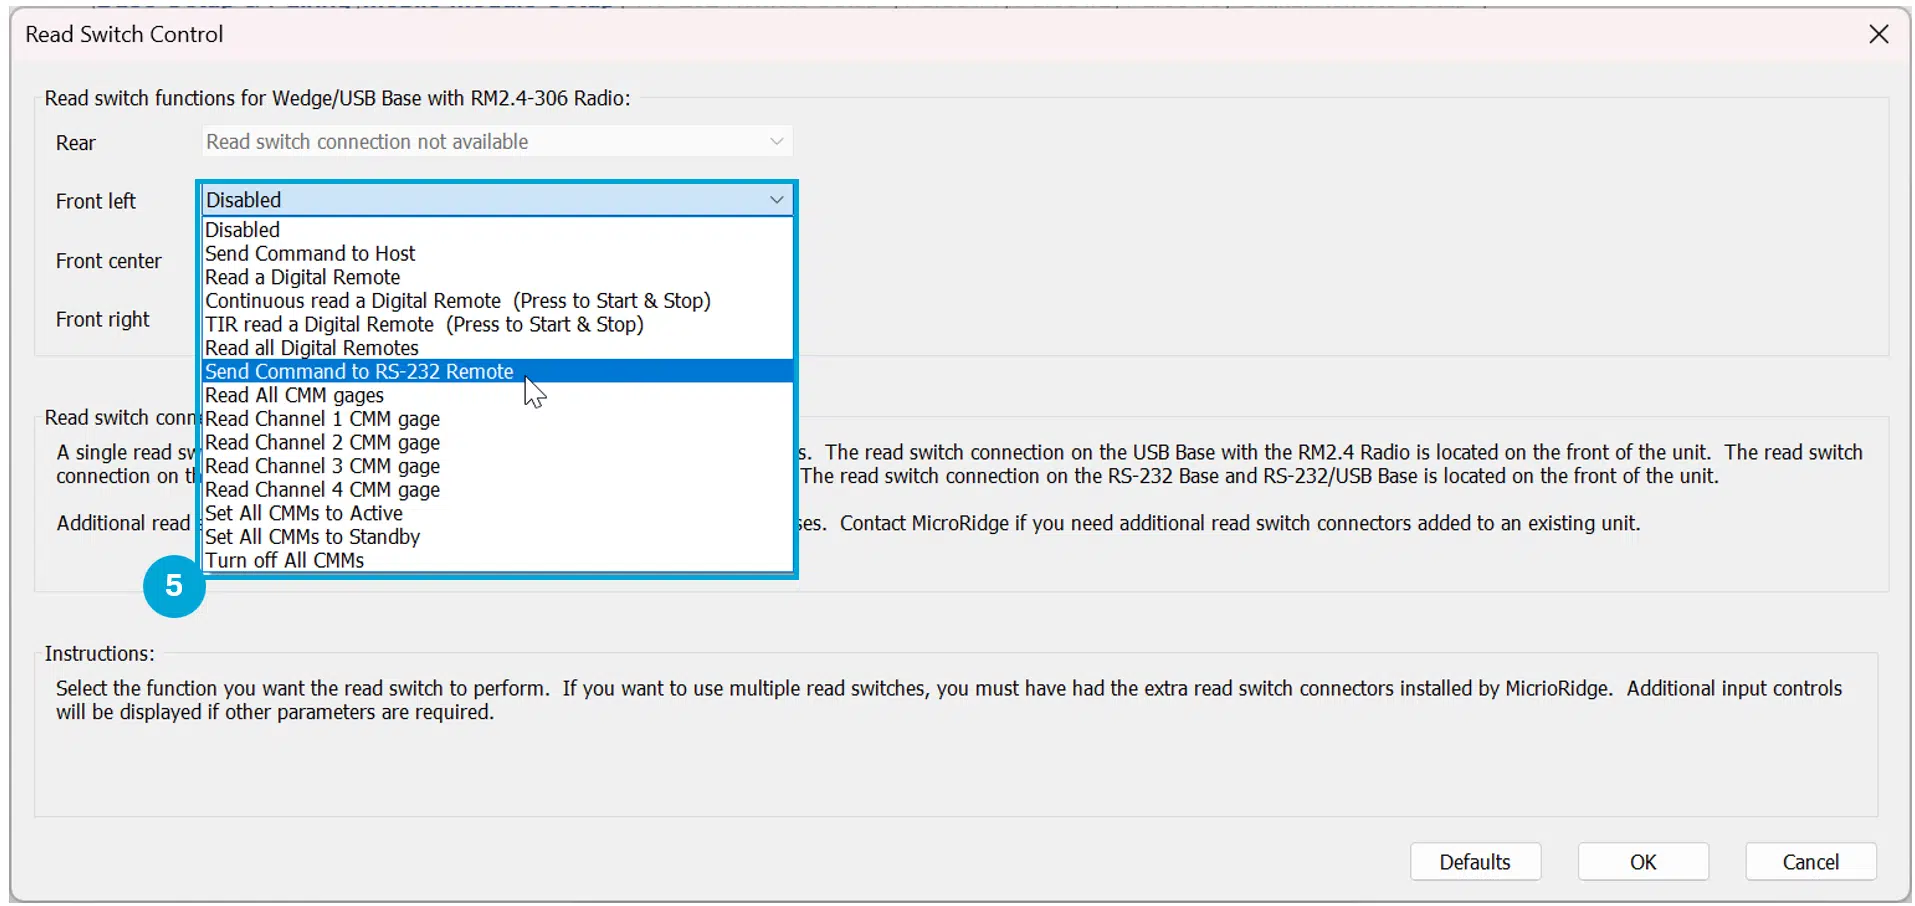Pick 'Read Channel 1 CMM gage'
The image size is (1915, 906).
498,419
